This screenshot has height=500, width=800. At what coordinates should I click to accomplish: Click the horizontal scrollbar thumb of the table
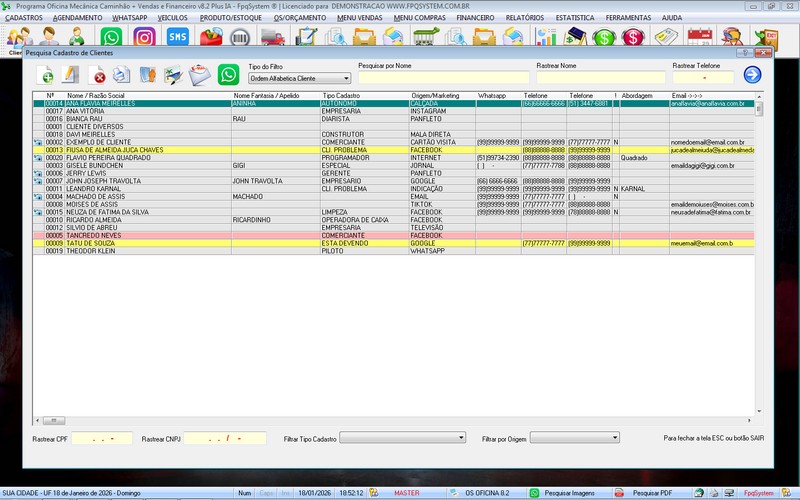54,420
